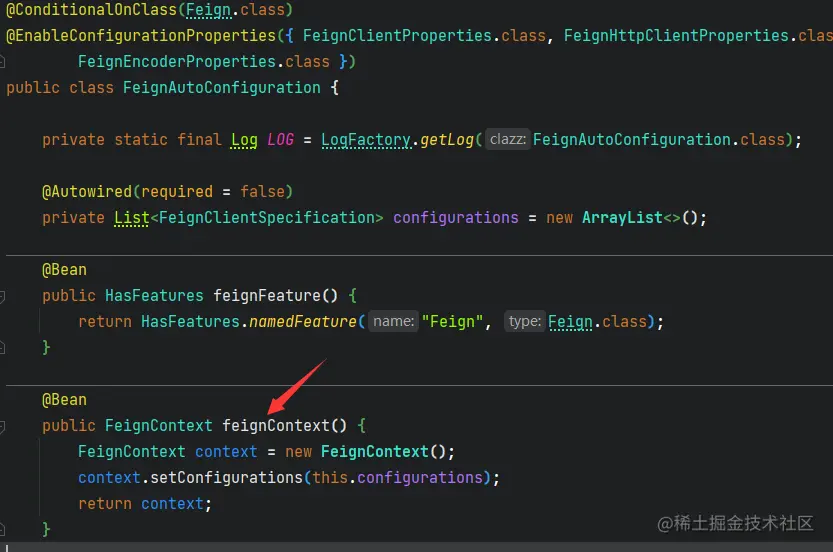This screenshot has width=833, height=552.
Task: Select FeignContext return type in method signature
Action: point(158,426)
